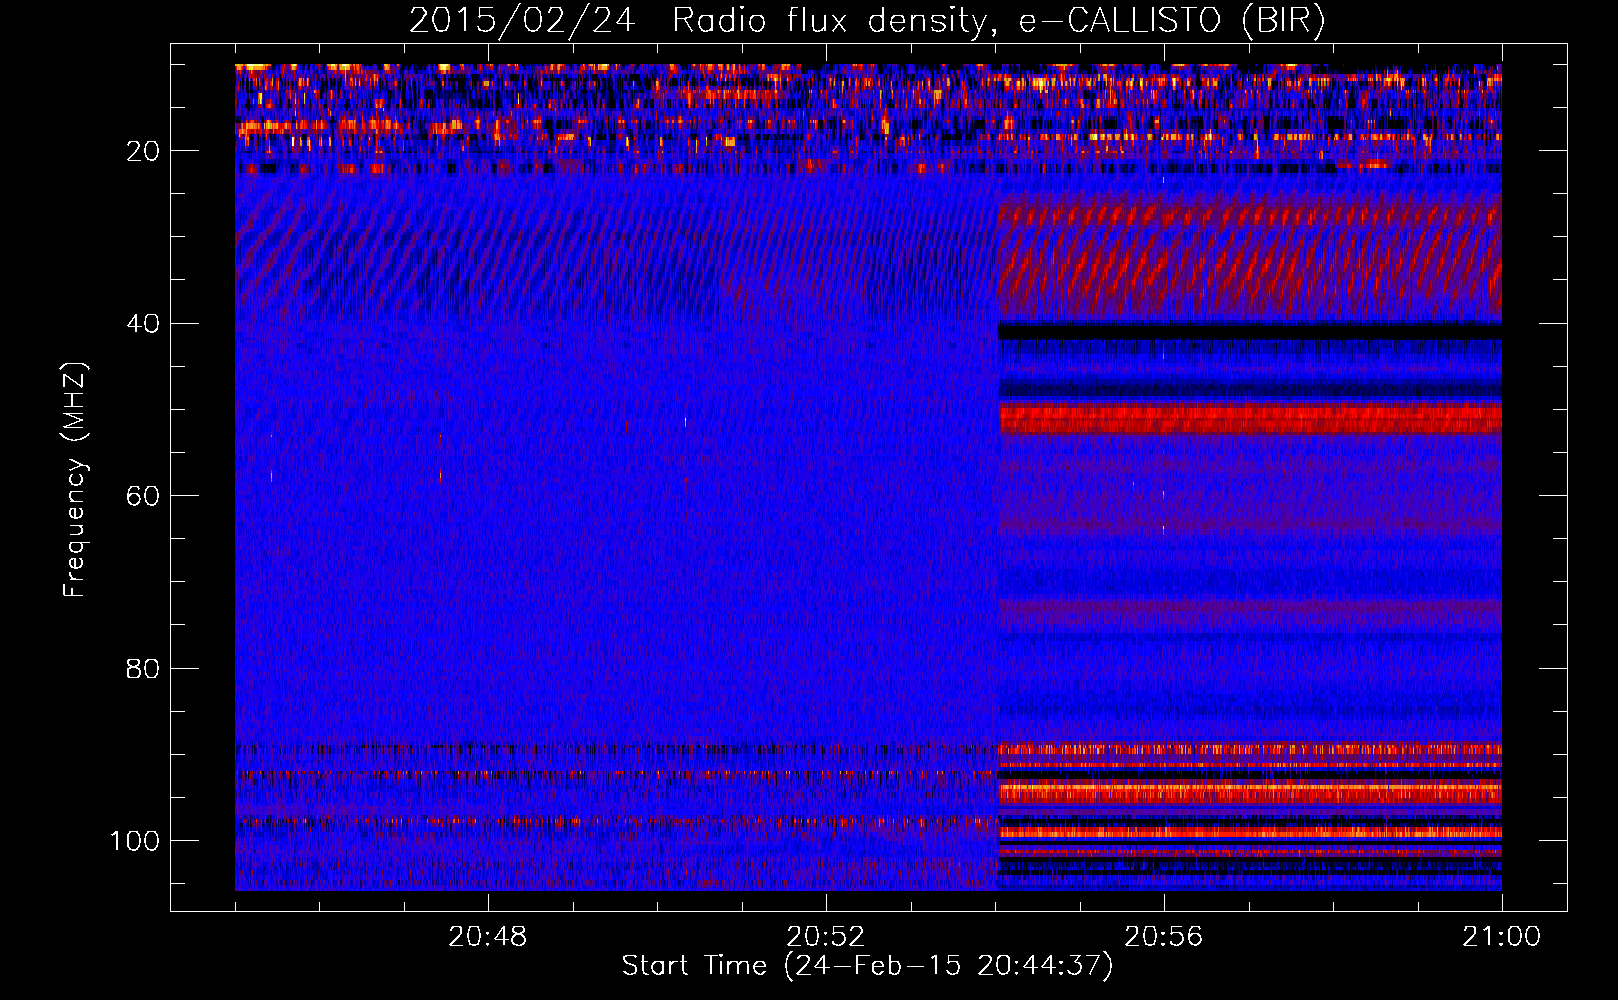Click the 20 MHz frequency tick label

click(x=143, y=151)
